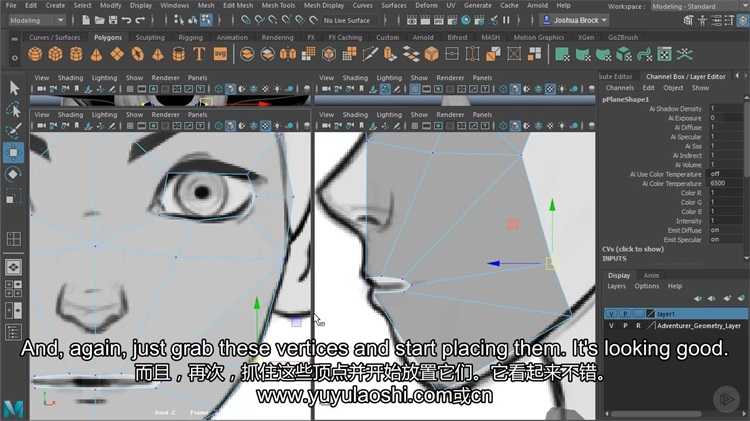Create a polygon pyramid from the shelf
Screen dimensions: 750x421
pos(158,55)
